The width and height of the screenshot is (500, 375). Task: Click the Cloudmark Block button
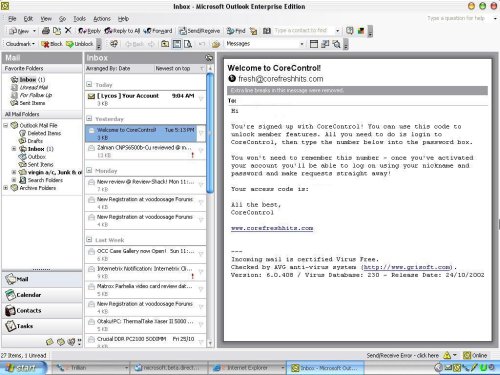(x=52, y=44)
